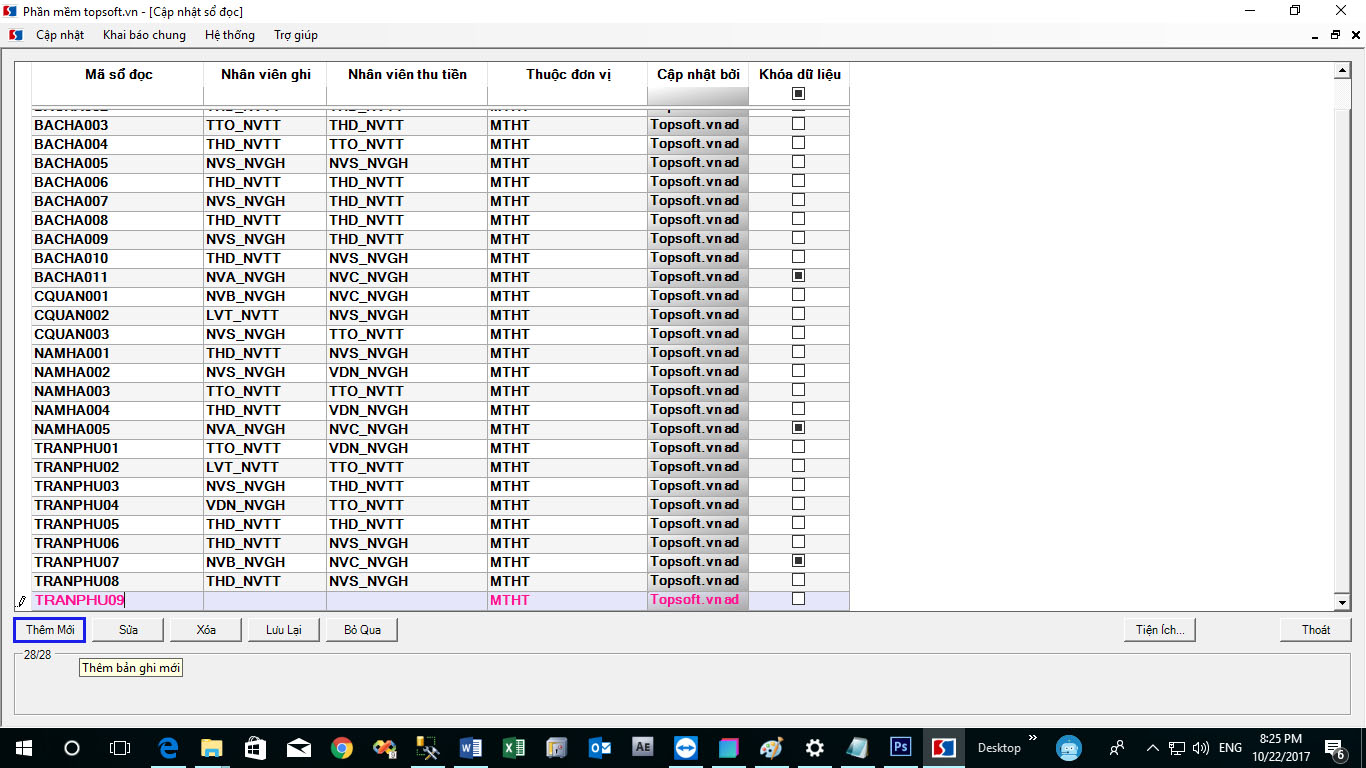Check Khóa dữ liệu for NAMHA001
This screenshot has width=1366, height=768.
(x=798, y=352)
